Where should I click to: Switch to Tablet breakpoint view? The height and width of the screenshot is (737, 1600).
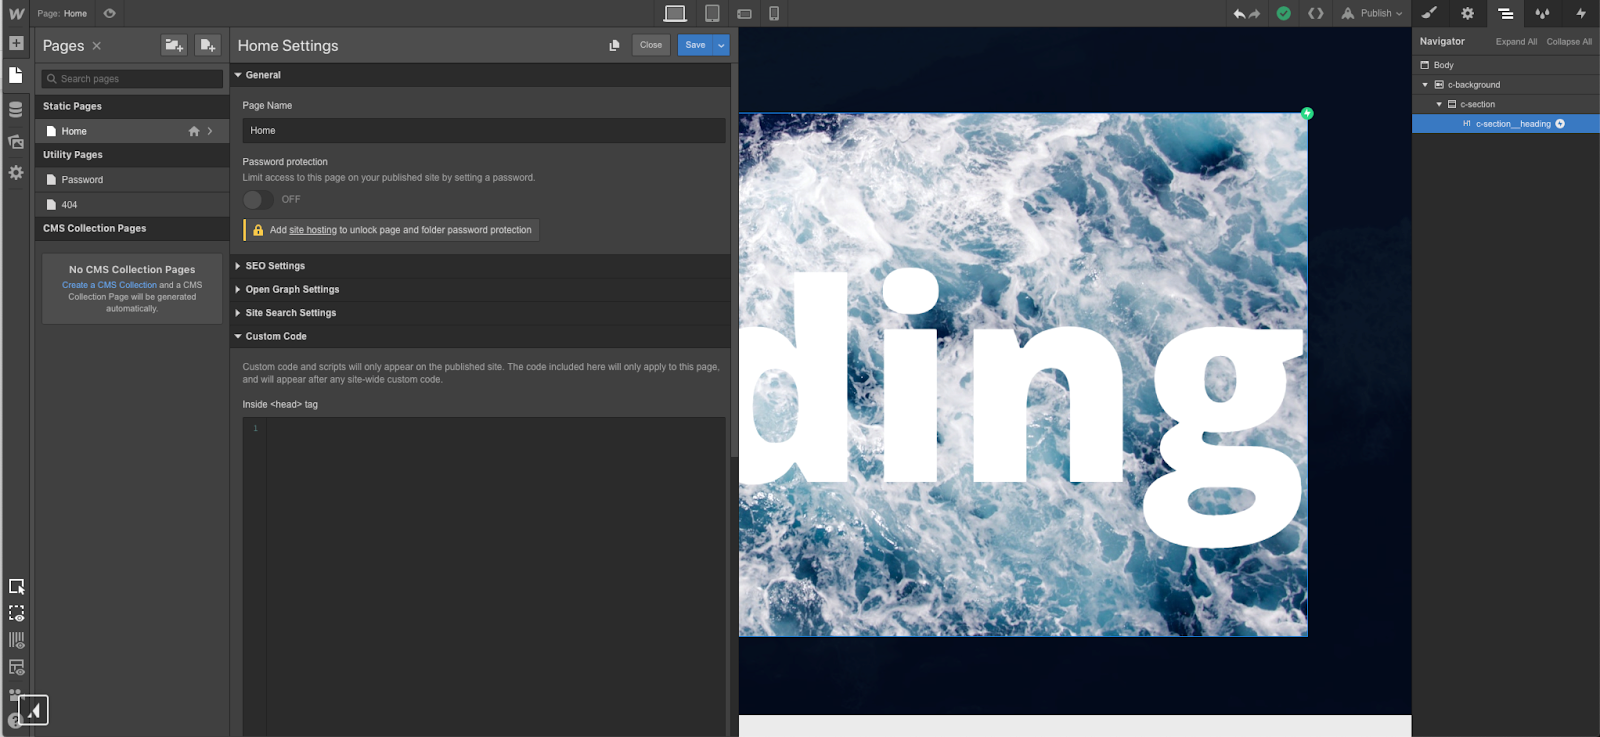[x=712, y=13]
